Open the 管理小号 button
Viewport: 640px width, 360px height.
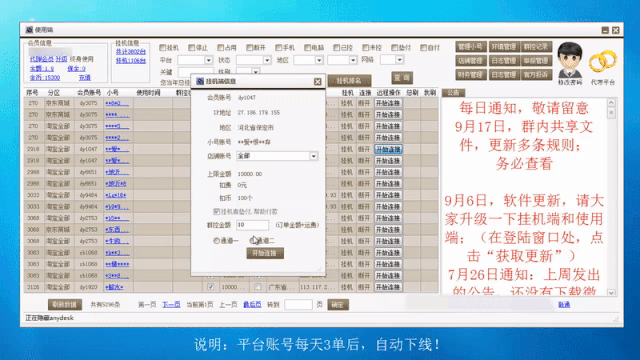click(471, 47)
